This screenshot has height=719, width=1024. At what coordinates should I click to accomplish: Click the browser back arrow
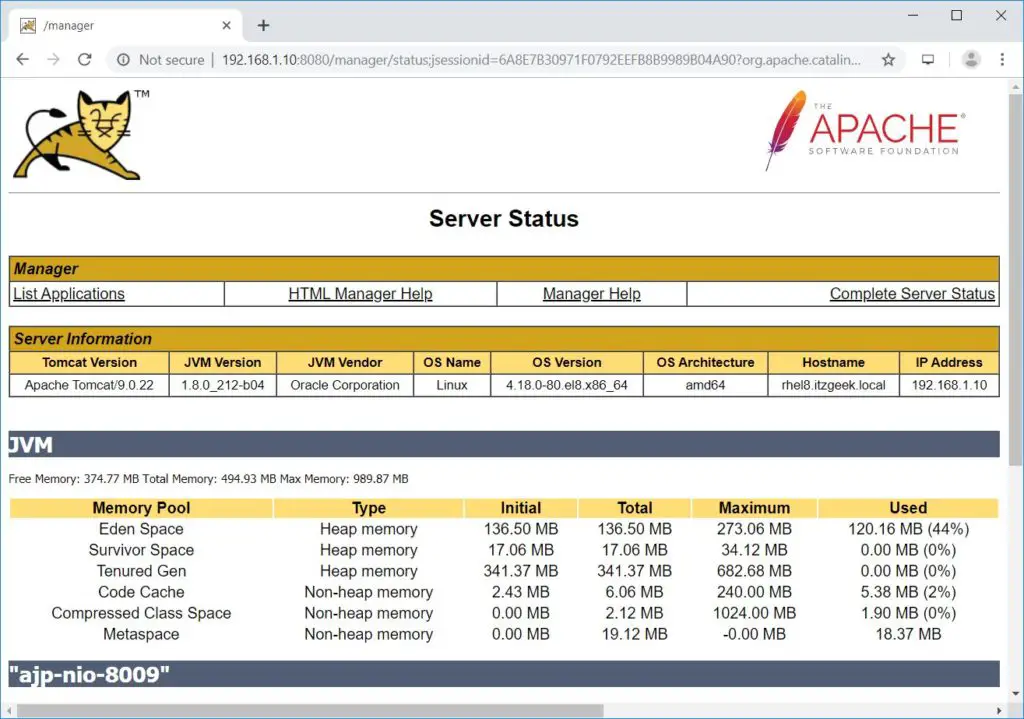[x=23, y=59]
